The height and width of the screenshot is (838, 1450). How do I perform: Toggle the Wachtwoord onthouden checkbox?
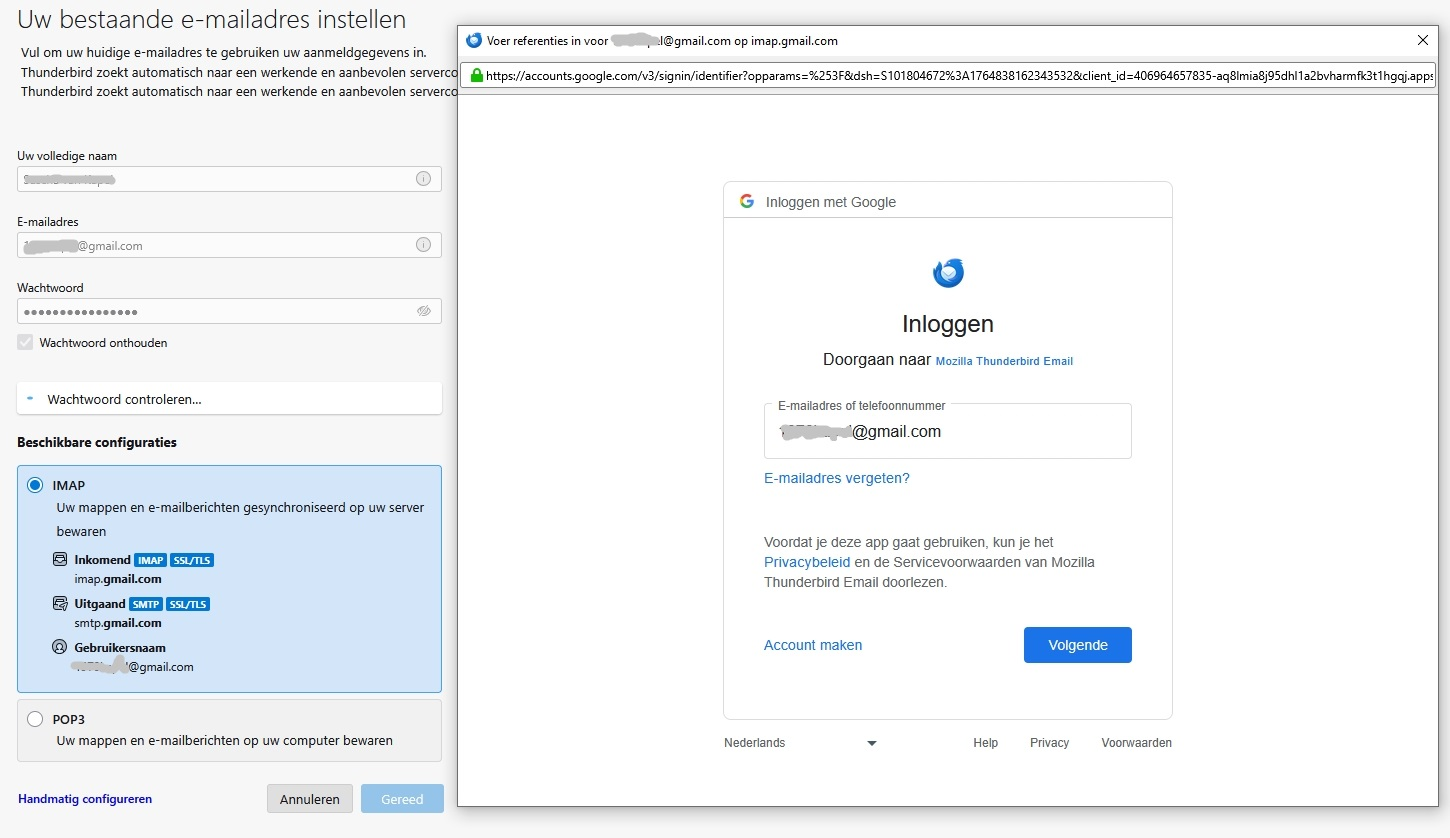click(25, 343)
